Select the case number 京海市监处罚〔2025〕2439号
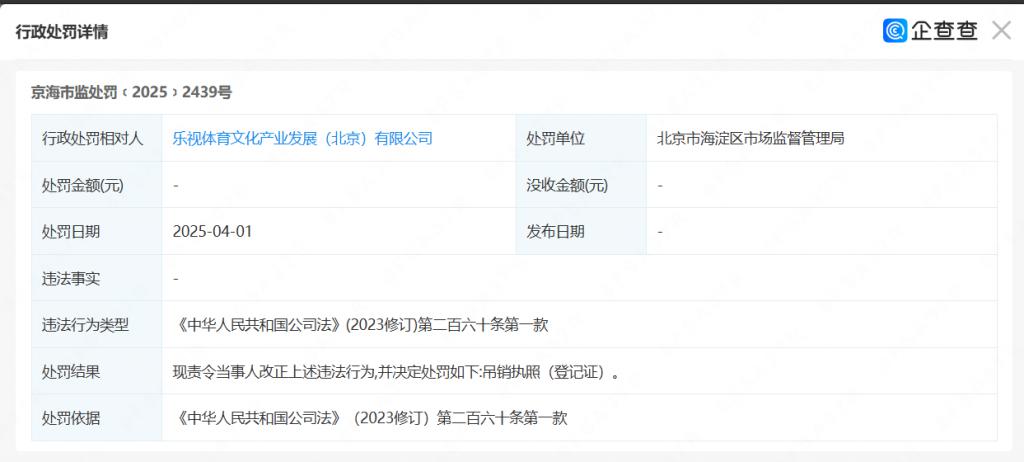The height and width of the screenshot is (462, 1024). [x=131, y=92]
